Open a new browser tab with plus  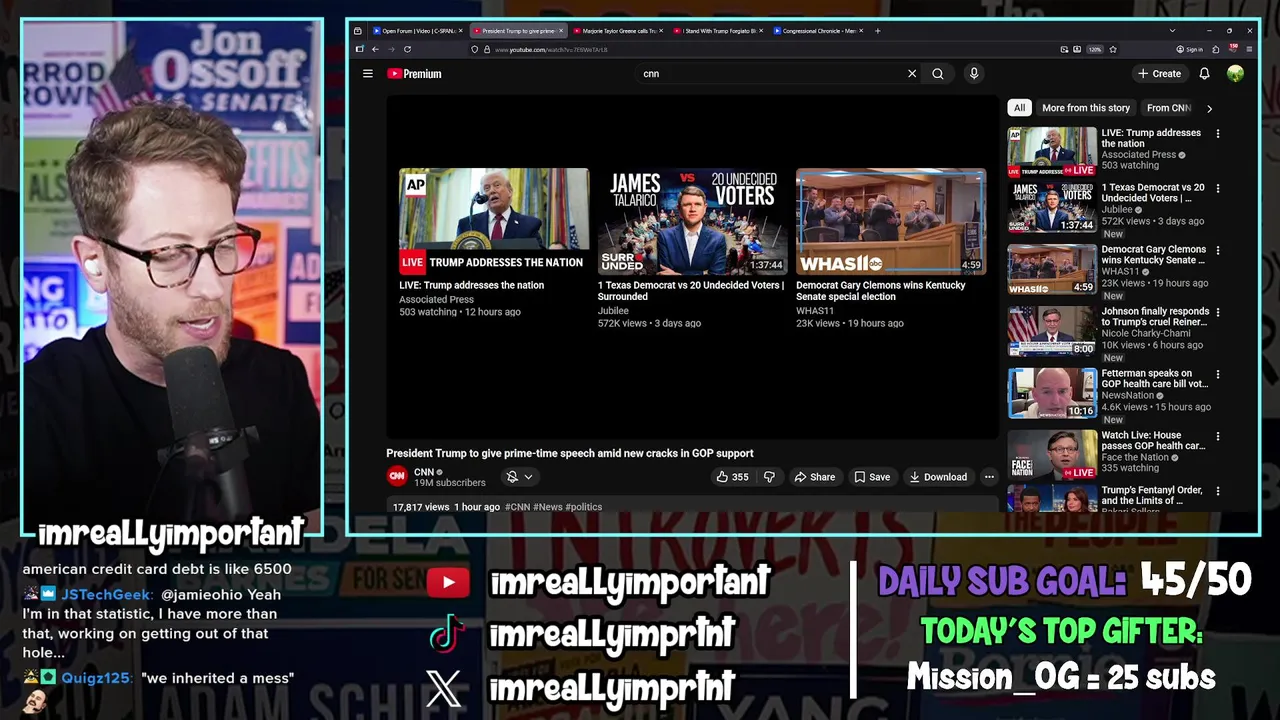[878, 31]
